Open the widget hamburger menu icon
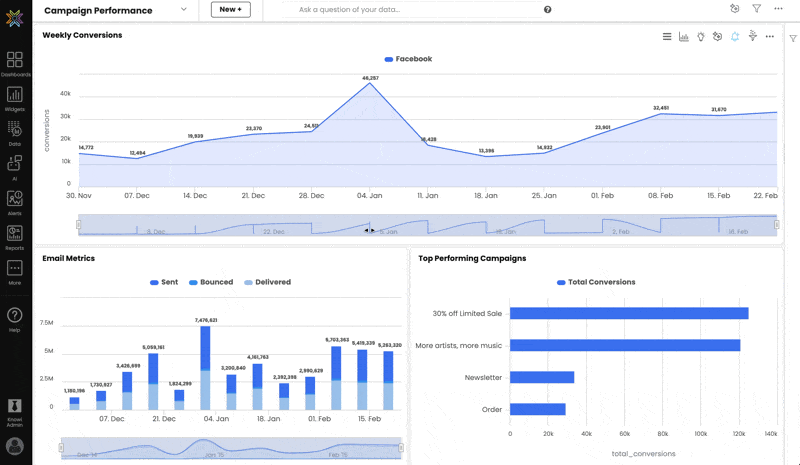Viewport: 800px width, 465px height. [667, 37]
